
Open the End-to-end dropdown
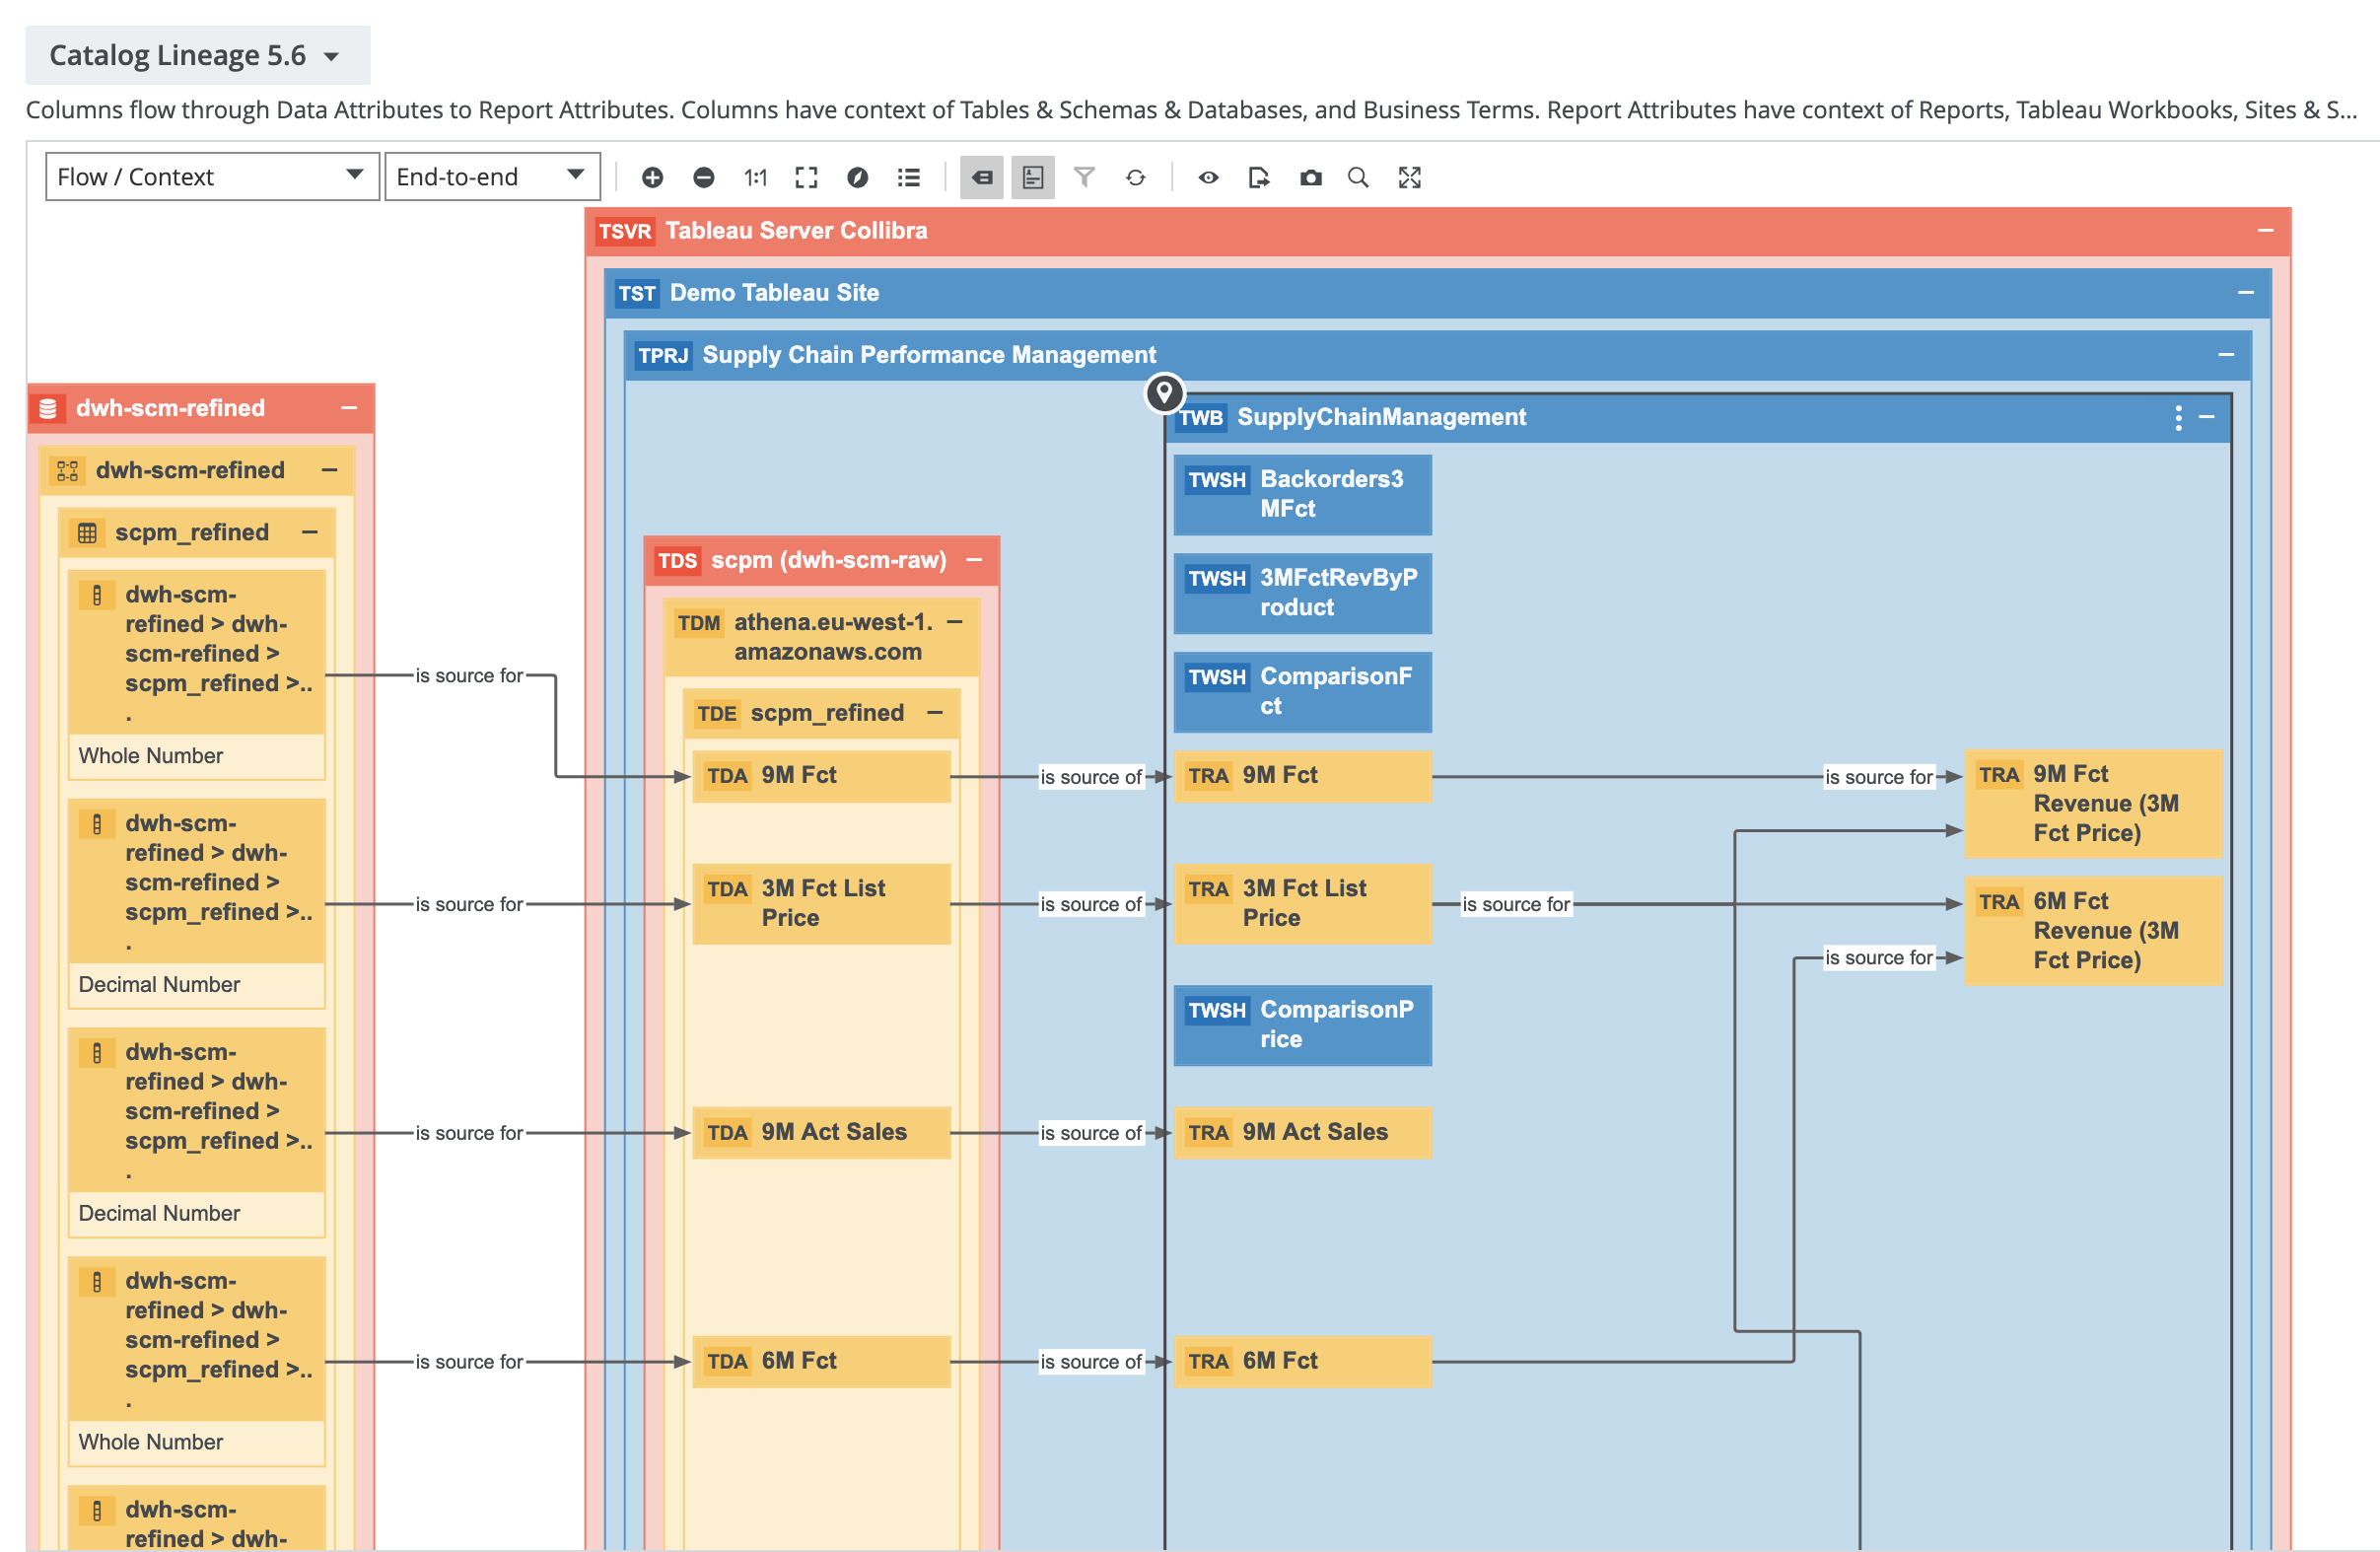[x=491, y=176]
